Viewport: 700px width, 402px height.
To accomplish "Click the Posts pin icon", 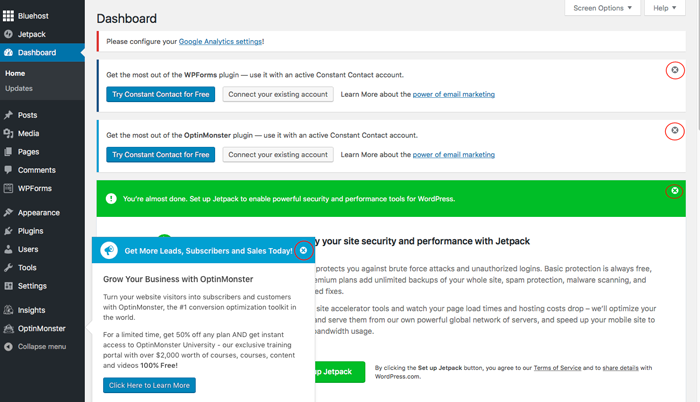I will tap(9, 115).
